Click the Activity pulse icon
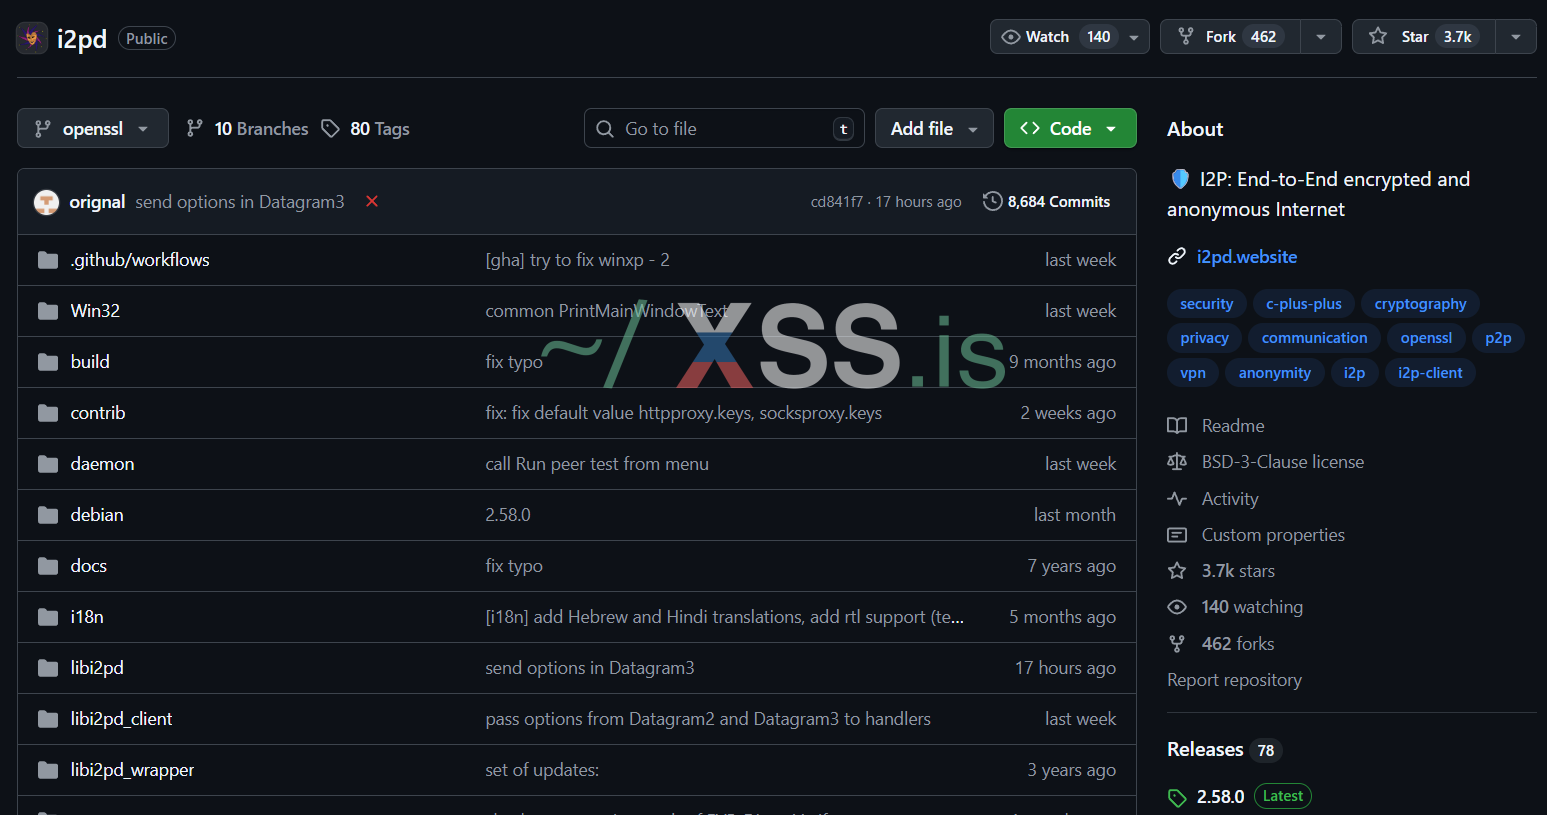 (1177, 499)
